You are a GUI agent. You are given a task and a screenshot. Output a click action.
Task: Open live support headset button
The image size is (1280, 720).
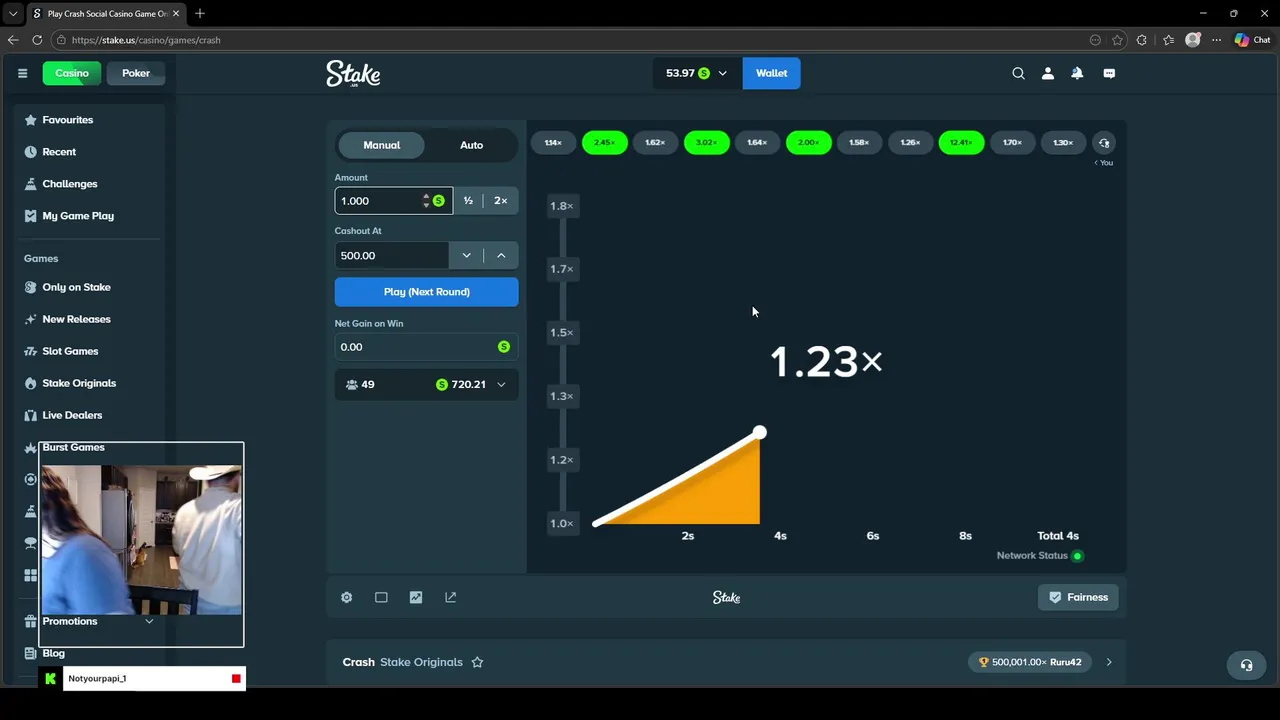pos(1246,665)
